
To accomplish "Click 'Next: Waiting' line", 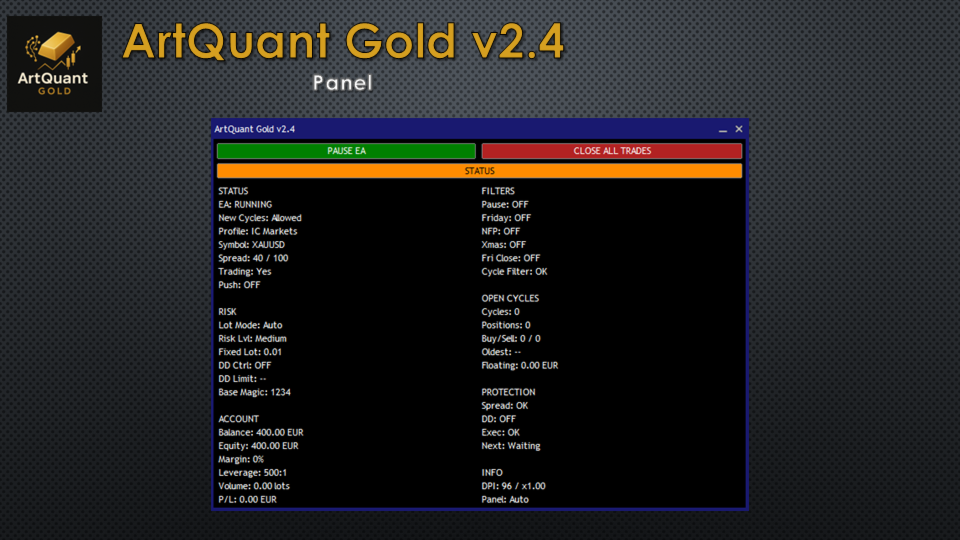I will pyautogui.click(x=511, y=446).
